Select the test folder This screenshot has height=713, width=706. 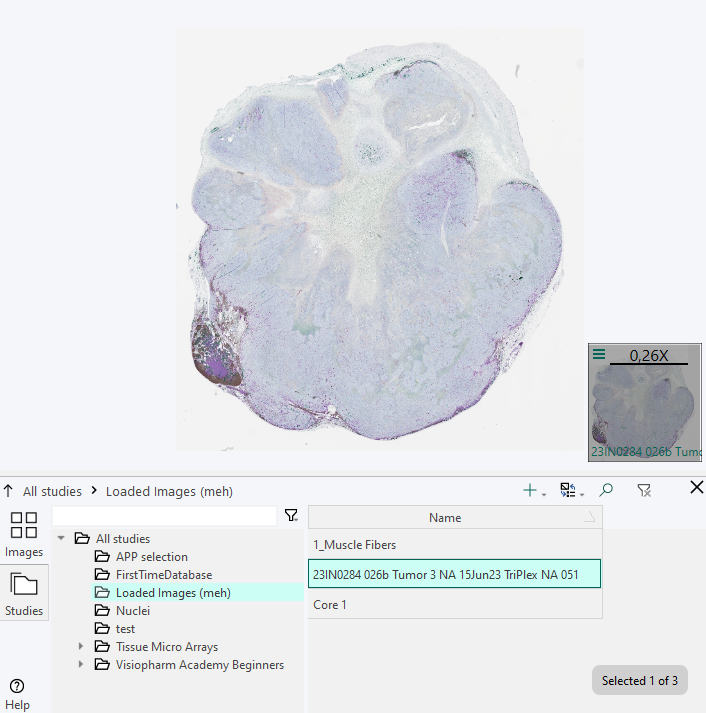point(125,629)
